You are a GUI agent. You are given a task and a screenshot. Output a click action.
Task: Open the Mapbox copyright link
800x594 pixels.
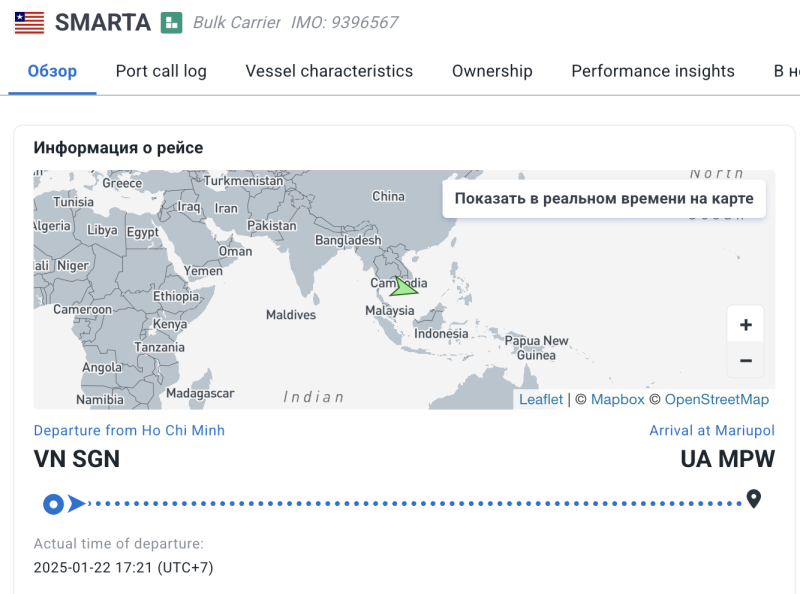611,398
